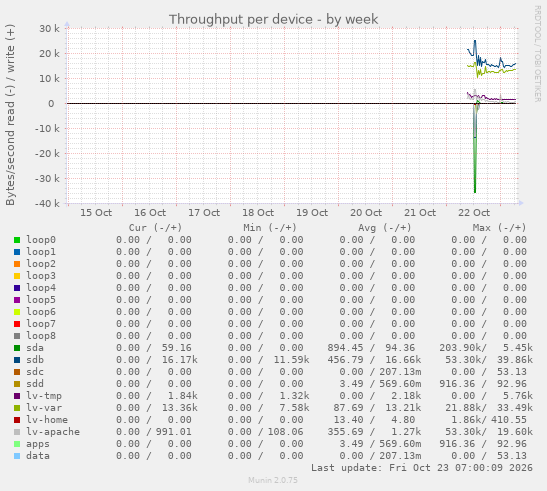The image size is (547, 491).
Task: Click the 'sda' legend label
Action: coord(35,348)
